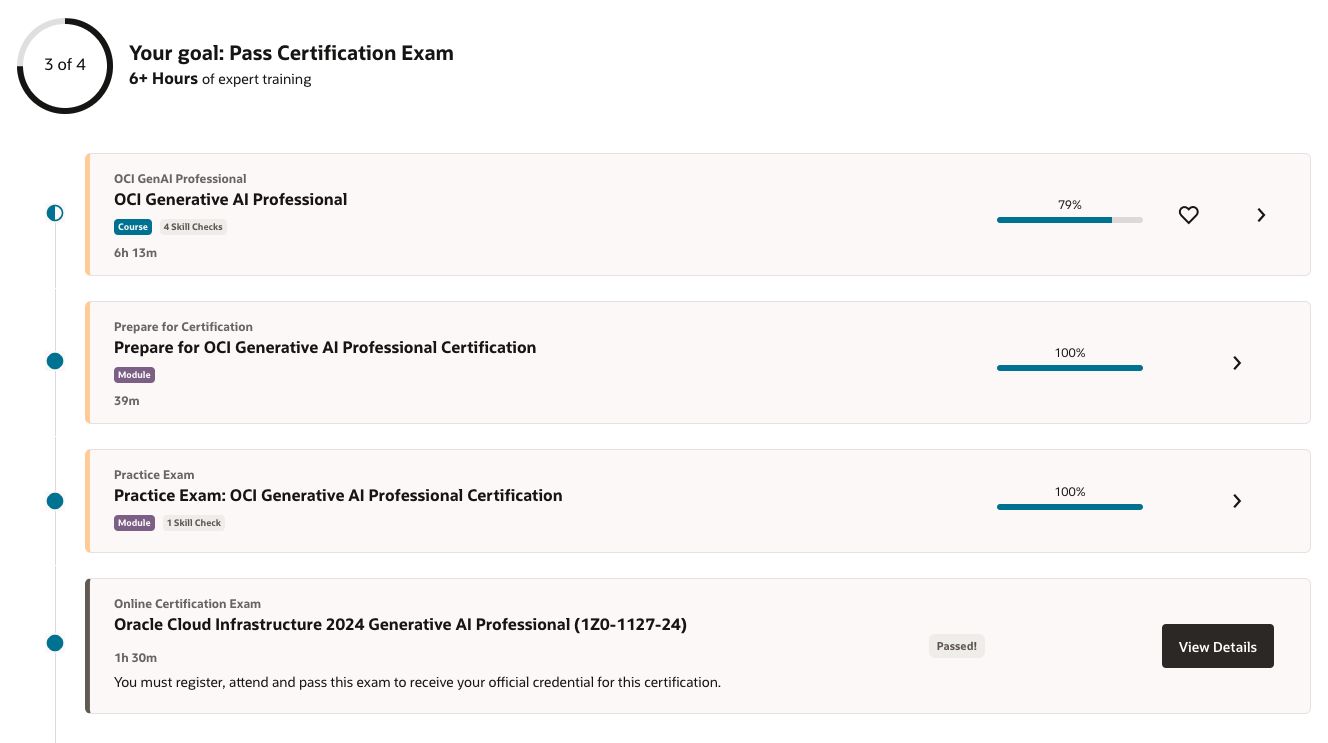Click the '3 of 4' goal progress ring
Screen dimensions: 1328x743
coord(64,64)
